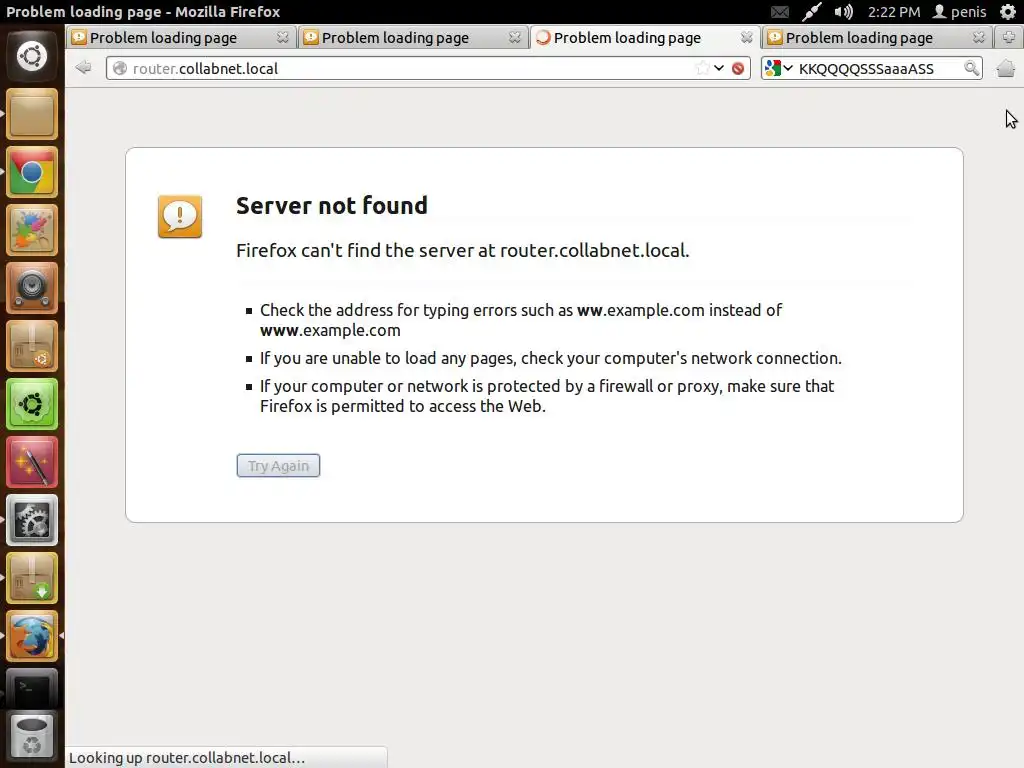Open the green Ubuntu logo launcher

[x=31, y=404]
